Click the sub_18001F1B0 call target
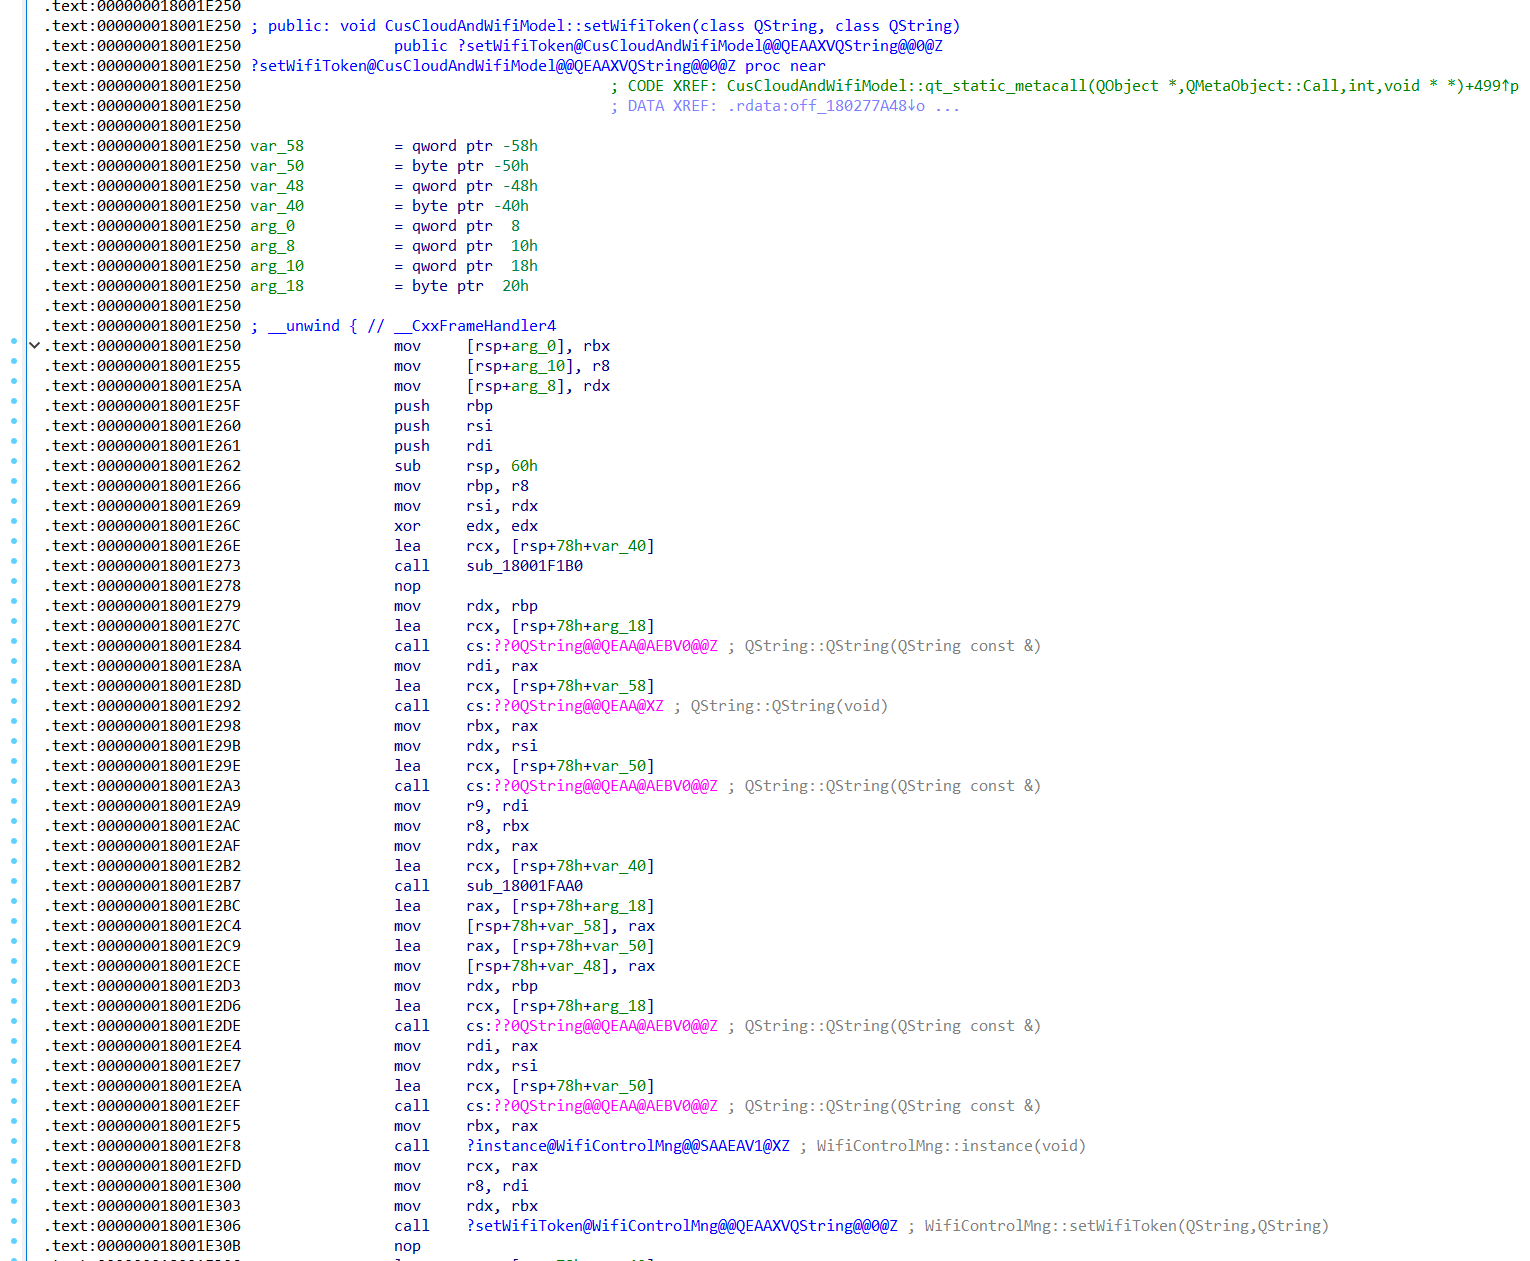Image resolution: width=1530 pixels, height=1261 pixels. tap(524, 566)
